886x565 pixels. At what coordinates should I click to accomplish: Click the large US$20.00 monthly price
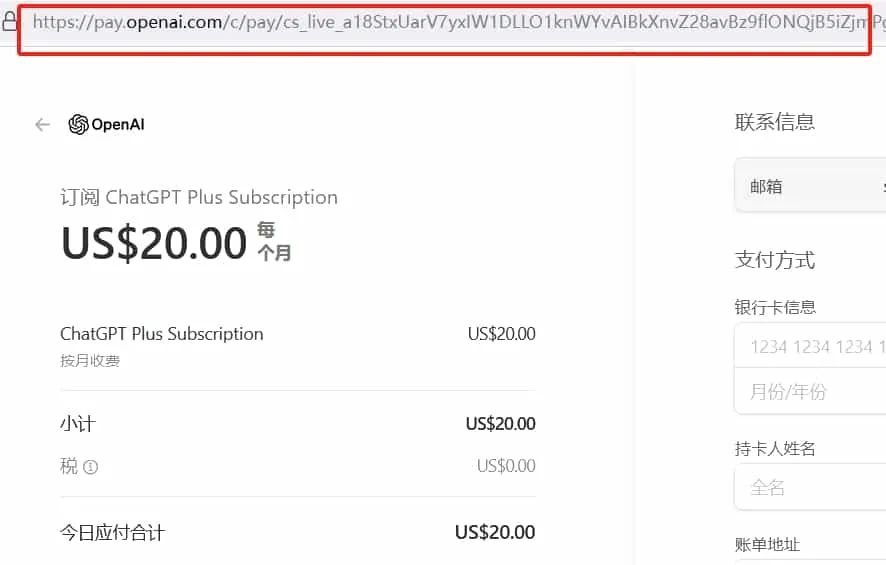pos(154,243)
